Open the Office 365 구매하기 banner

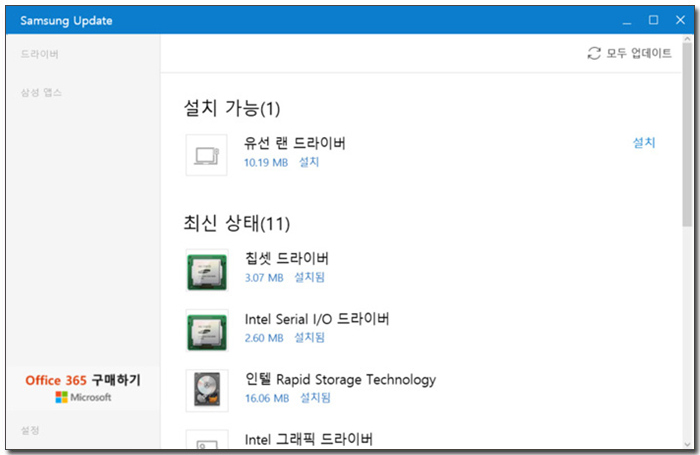click(x=83, y=388)
